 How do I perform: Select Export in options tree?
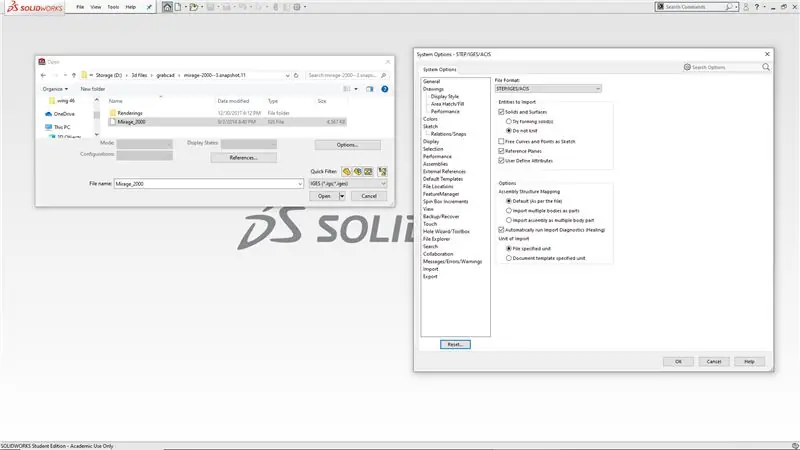click(430, 277)
